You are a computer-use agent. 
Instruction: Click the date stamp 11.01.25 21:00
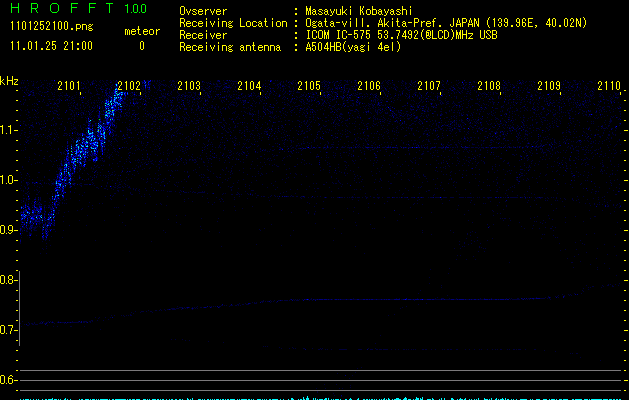tap(51, 46)
